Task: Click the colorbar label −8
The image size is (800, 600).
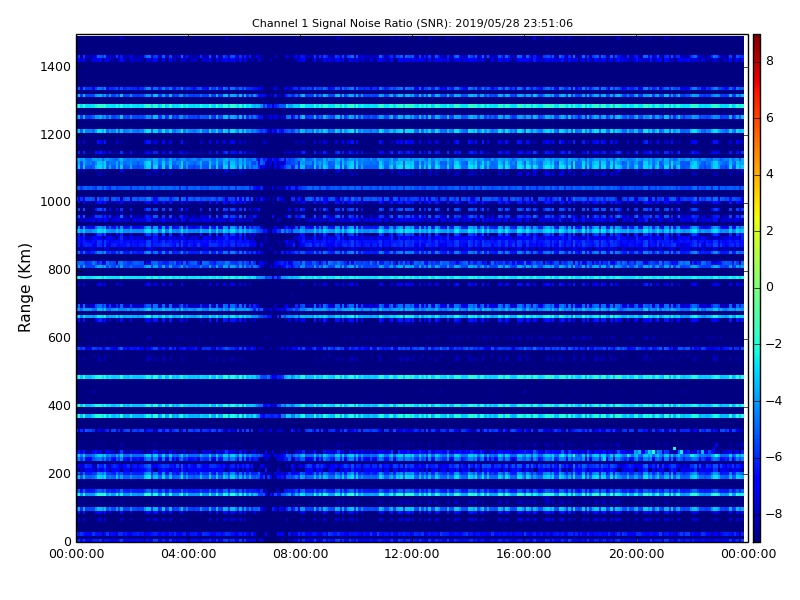Action: click(x=773, y=514)
